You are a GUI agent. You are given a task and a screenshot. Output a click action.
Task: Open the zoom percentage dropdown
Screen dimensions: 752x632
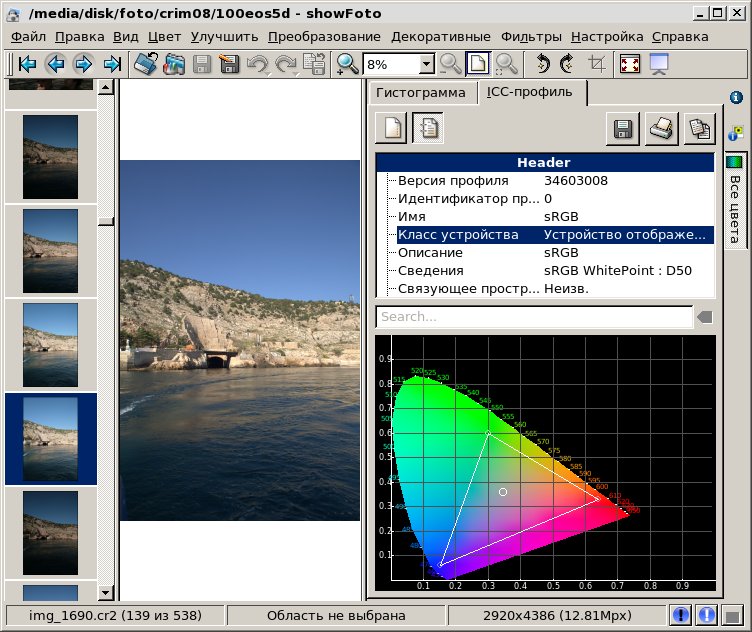426,65
